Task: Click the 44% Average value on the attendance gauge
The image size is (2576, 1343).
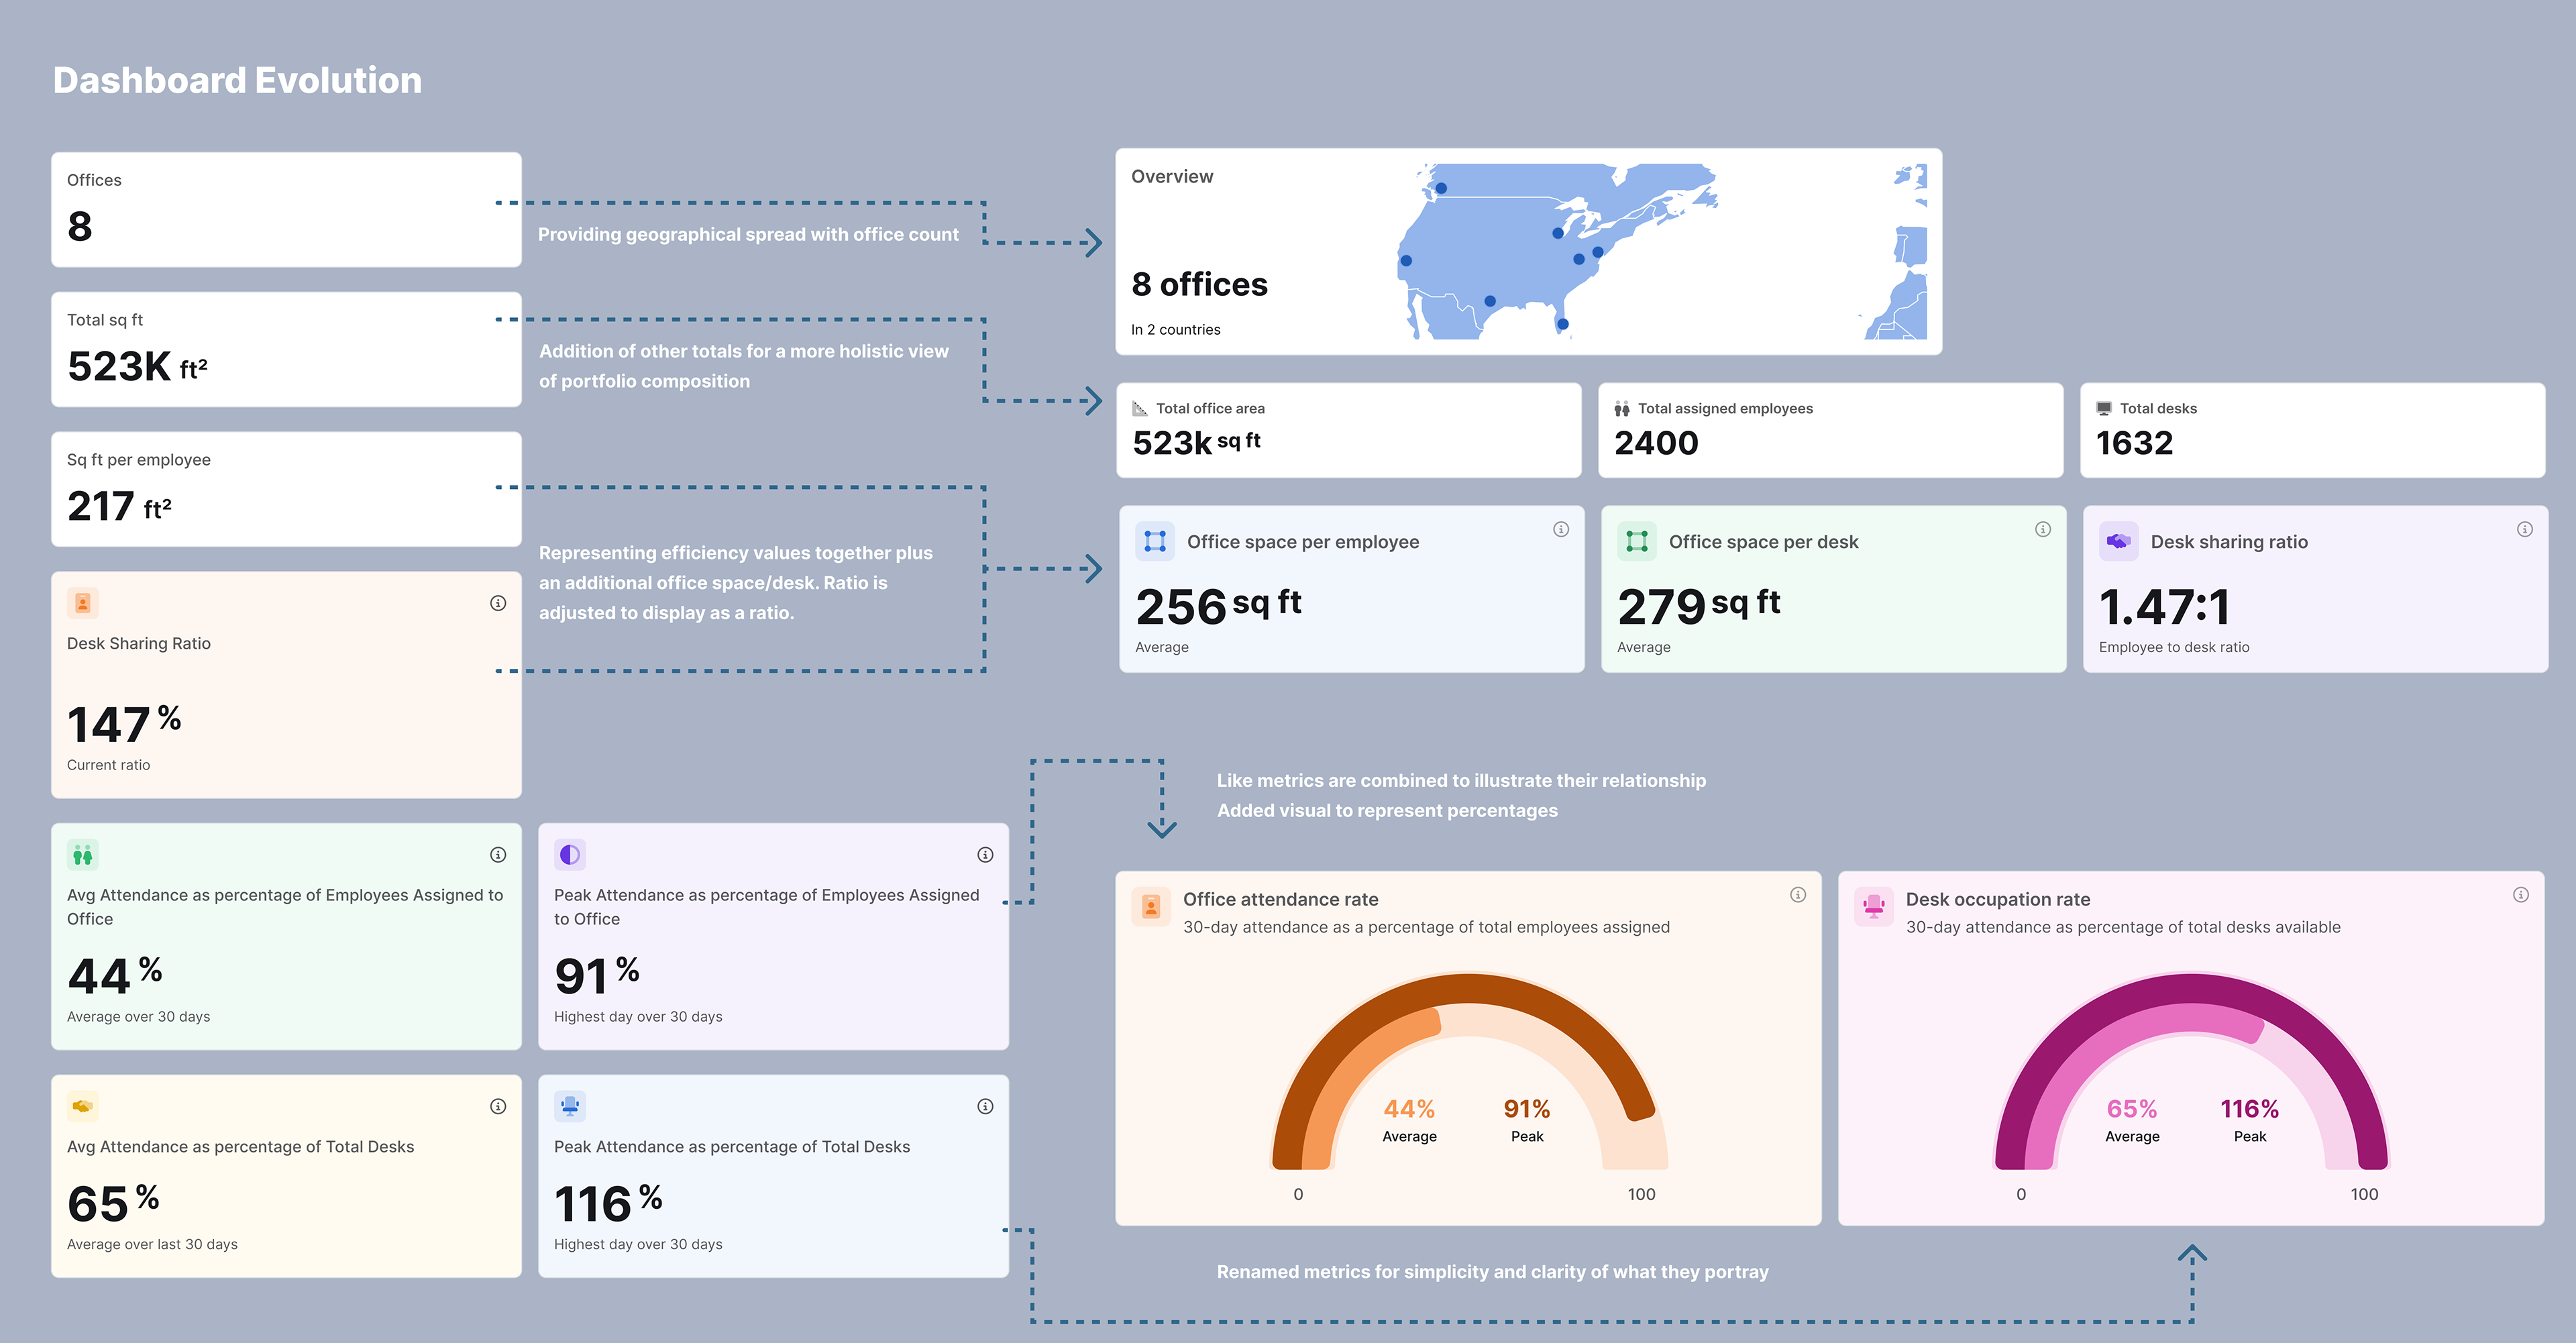Action: click(x=1408, y=1109)
